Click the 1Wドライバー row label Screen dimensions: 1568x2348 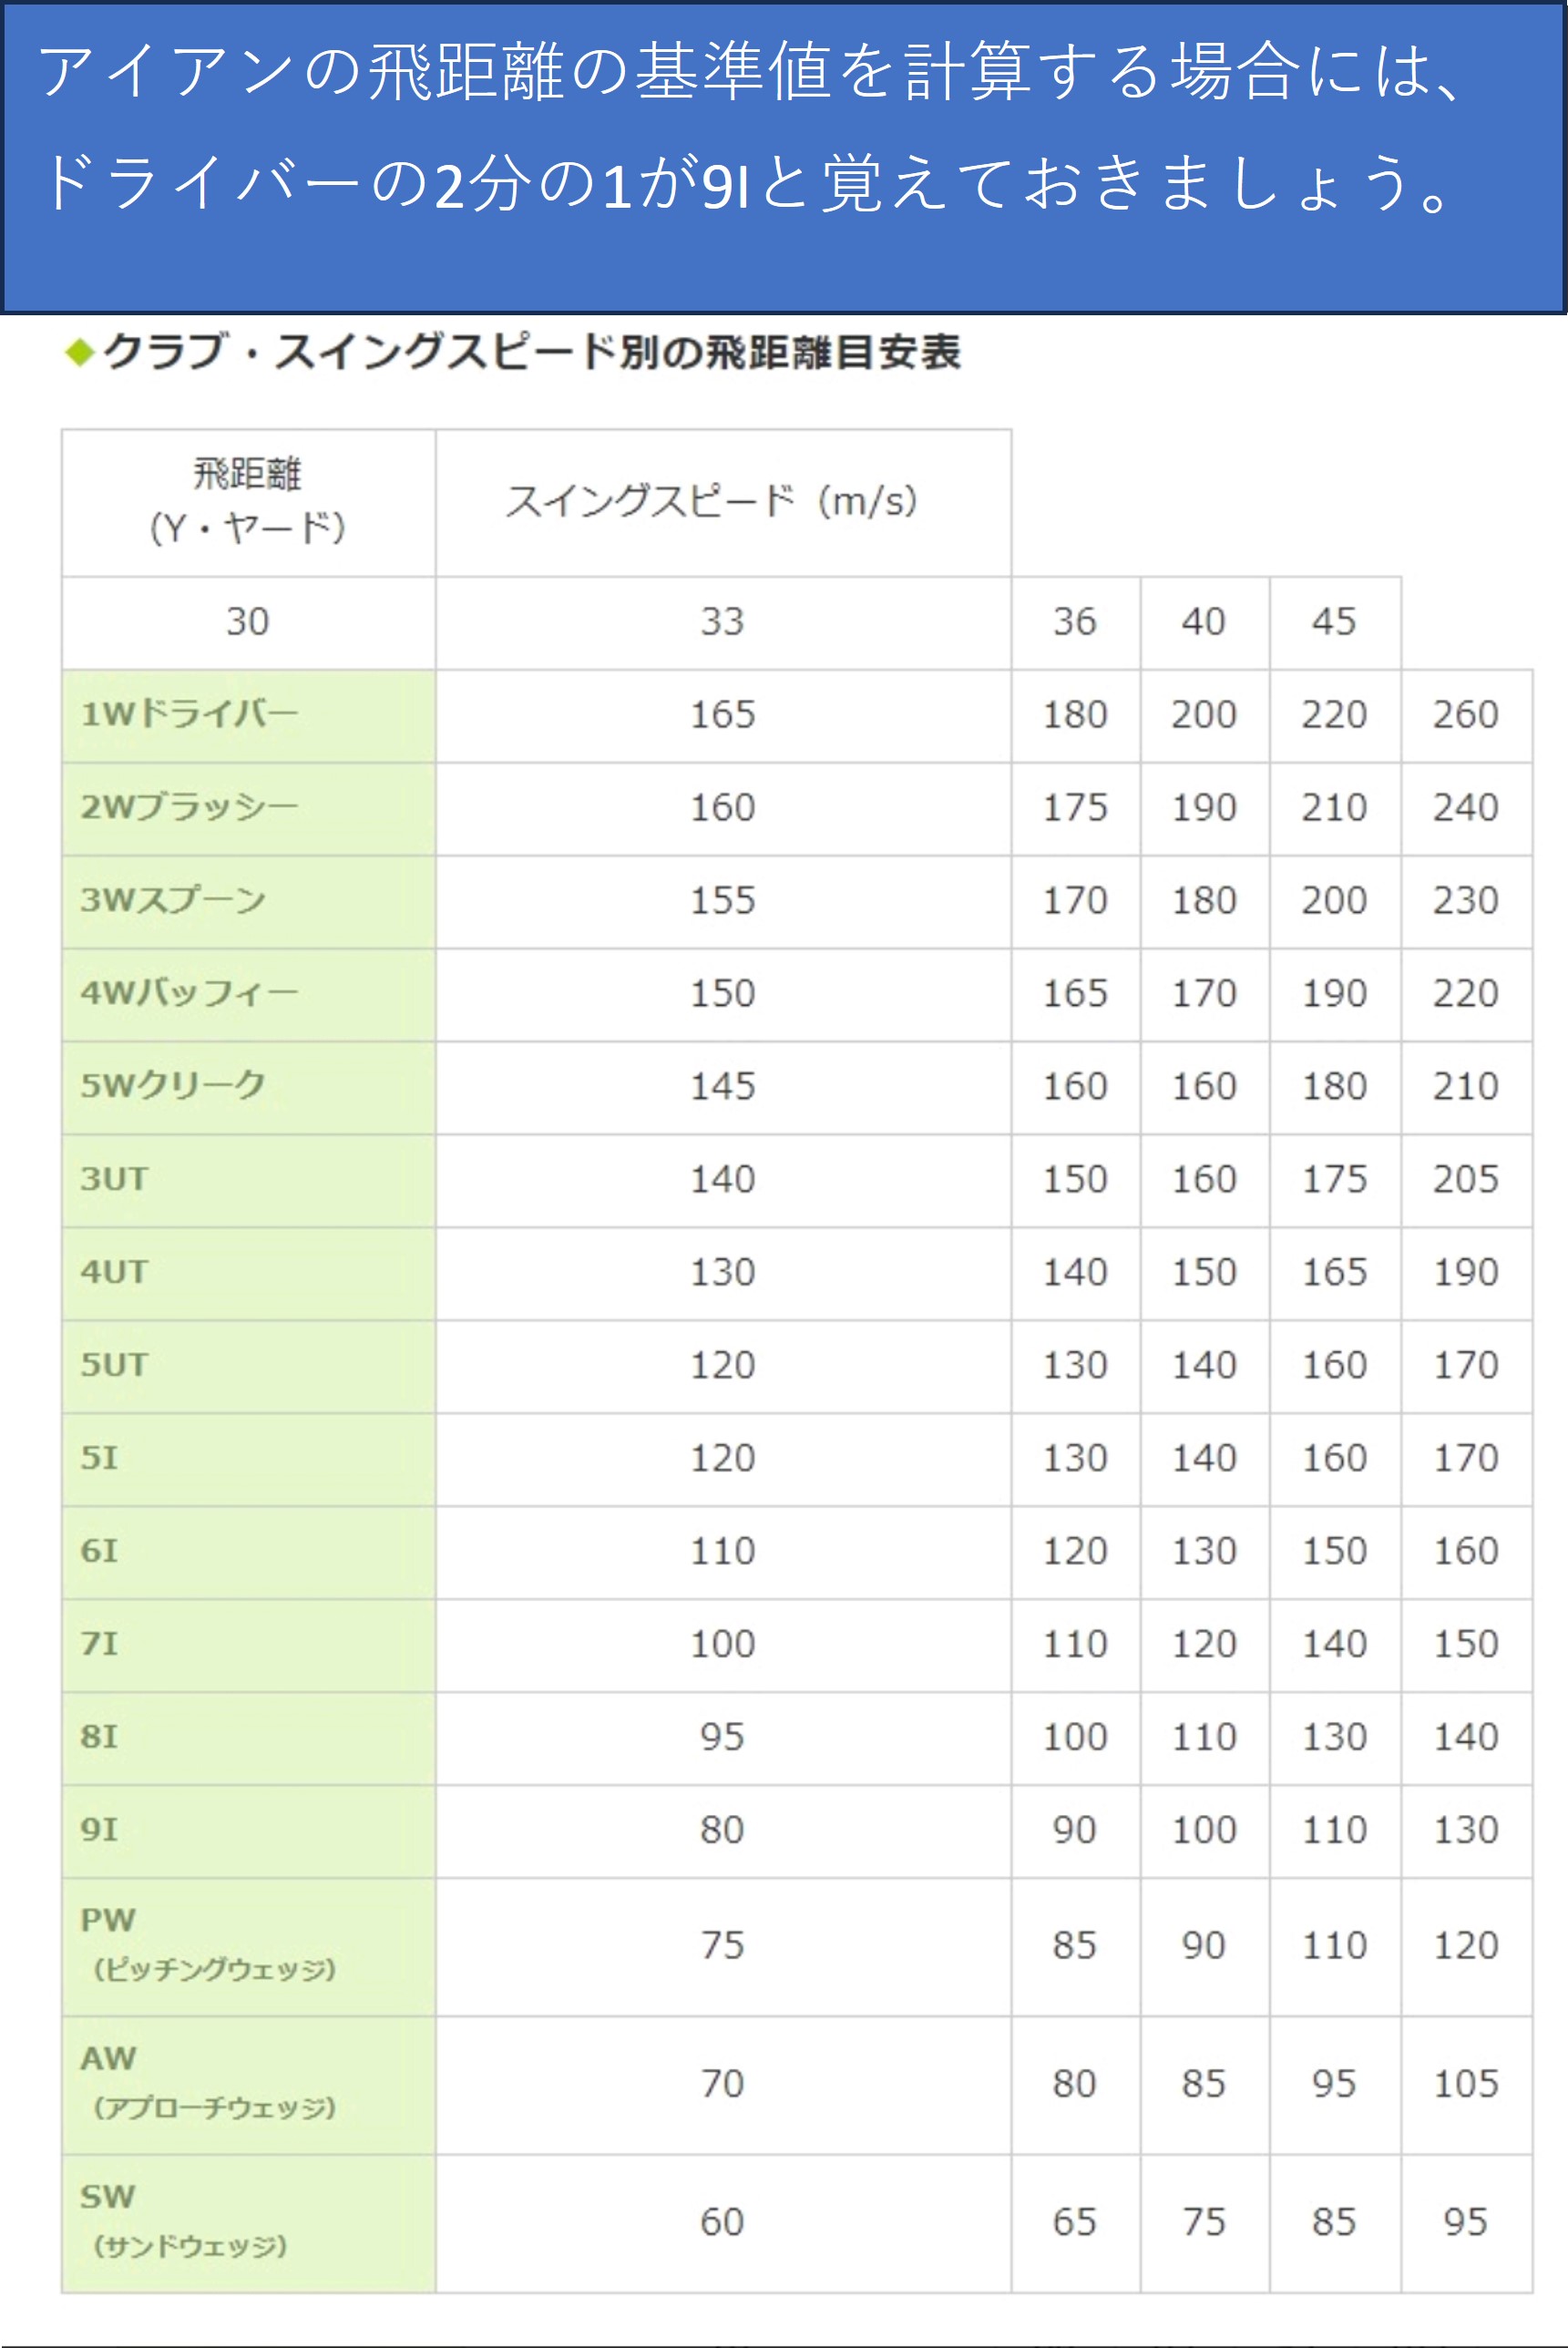click(190, 714)
